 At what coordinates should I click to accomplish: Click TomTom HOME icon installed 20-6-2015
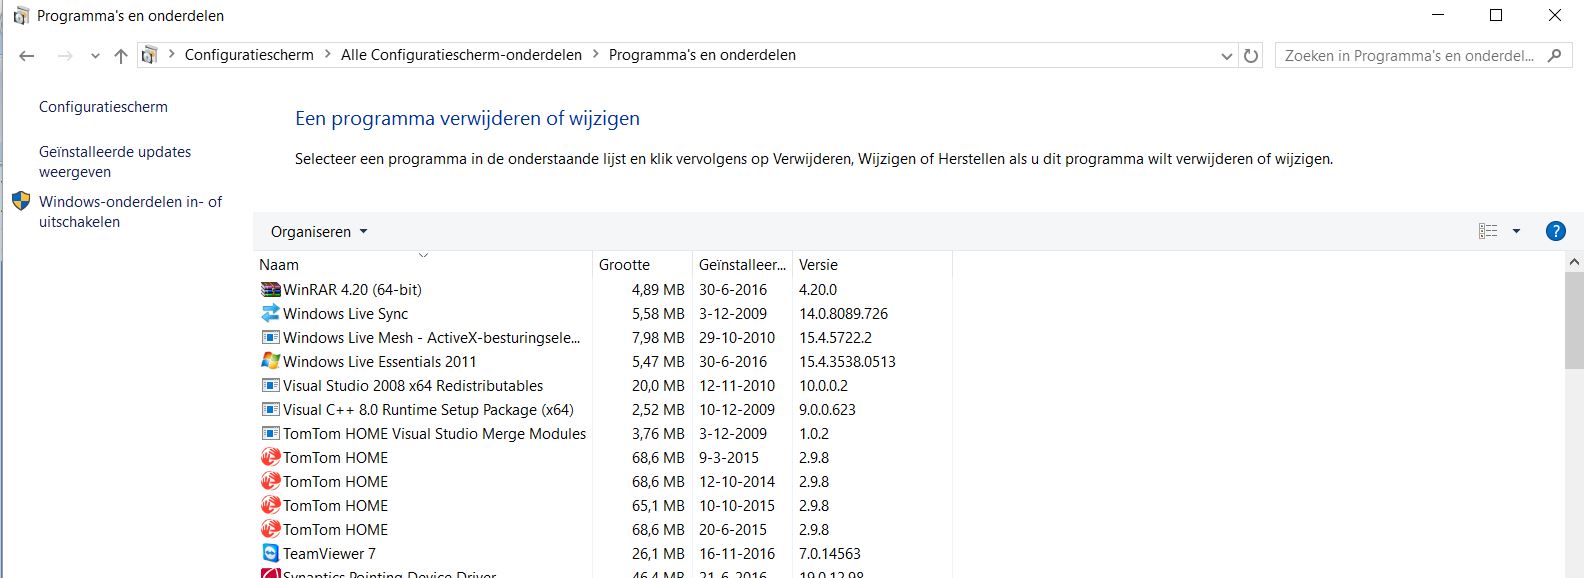pyautogui.click(x=270, y=530)
